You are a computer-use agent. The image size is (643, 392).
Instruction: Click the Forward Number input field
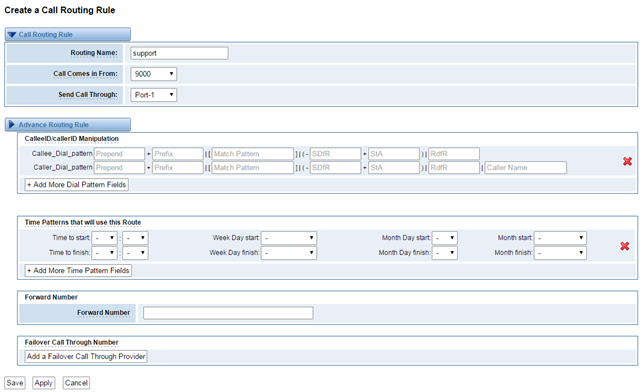click(228, 313)
